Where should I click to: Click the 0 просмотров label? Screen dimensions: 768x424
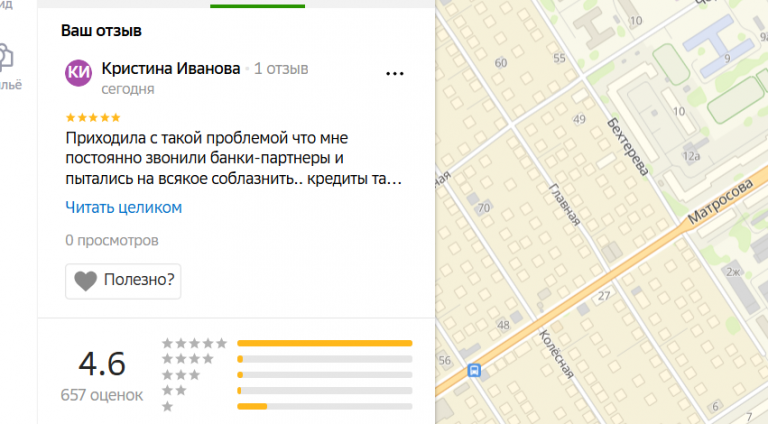click(112, 240)
